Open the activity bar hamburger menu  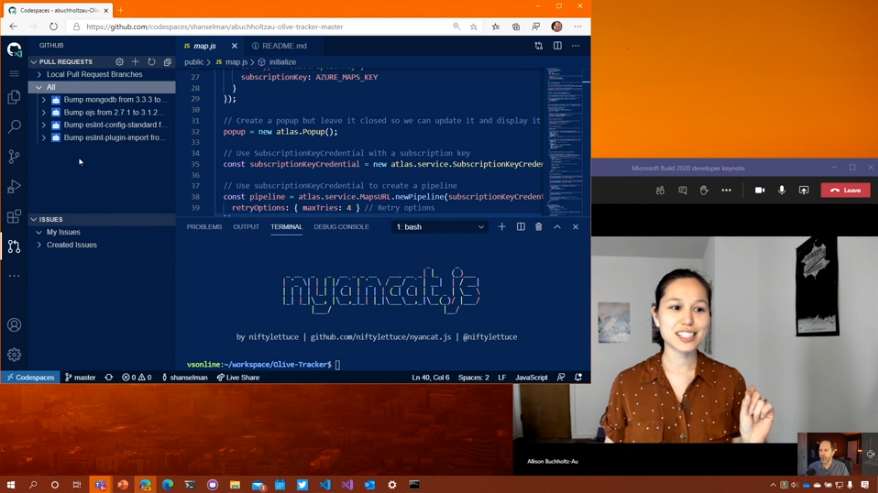[x=14, y=73]
